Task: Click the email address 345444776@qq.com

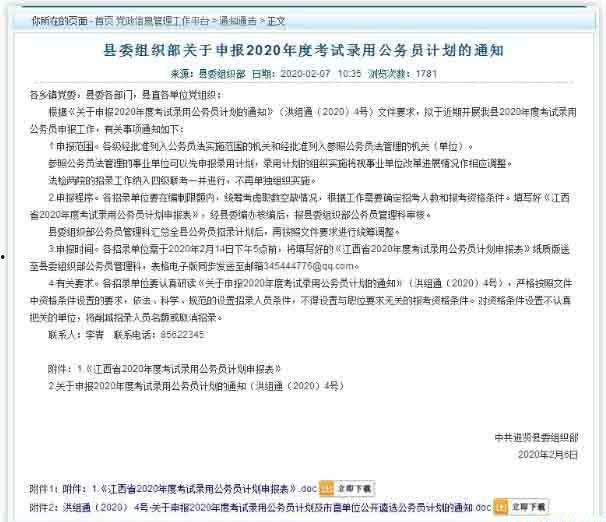Action: point(308,266)
